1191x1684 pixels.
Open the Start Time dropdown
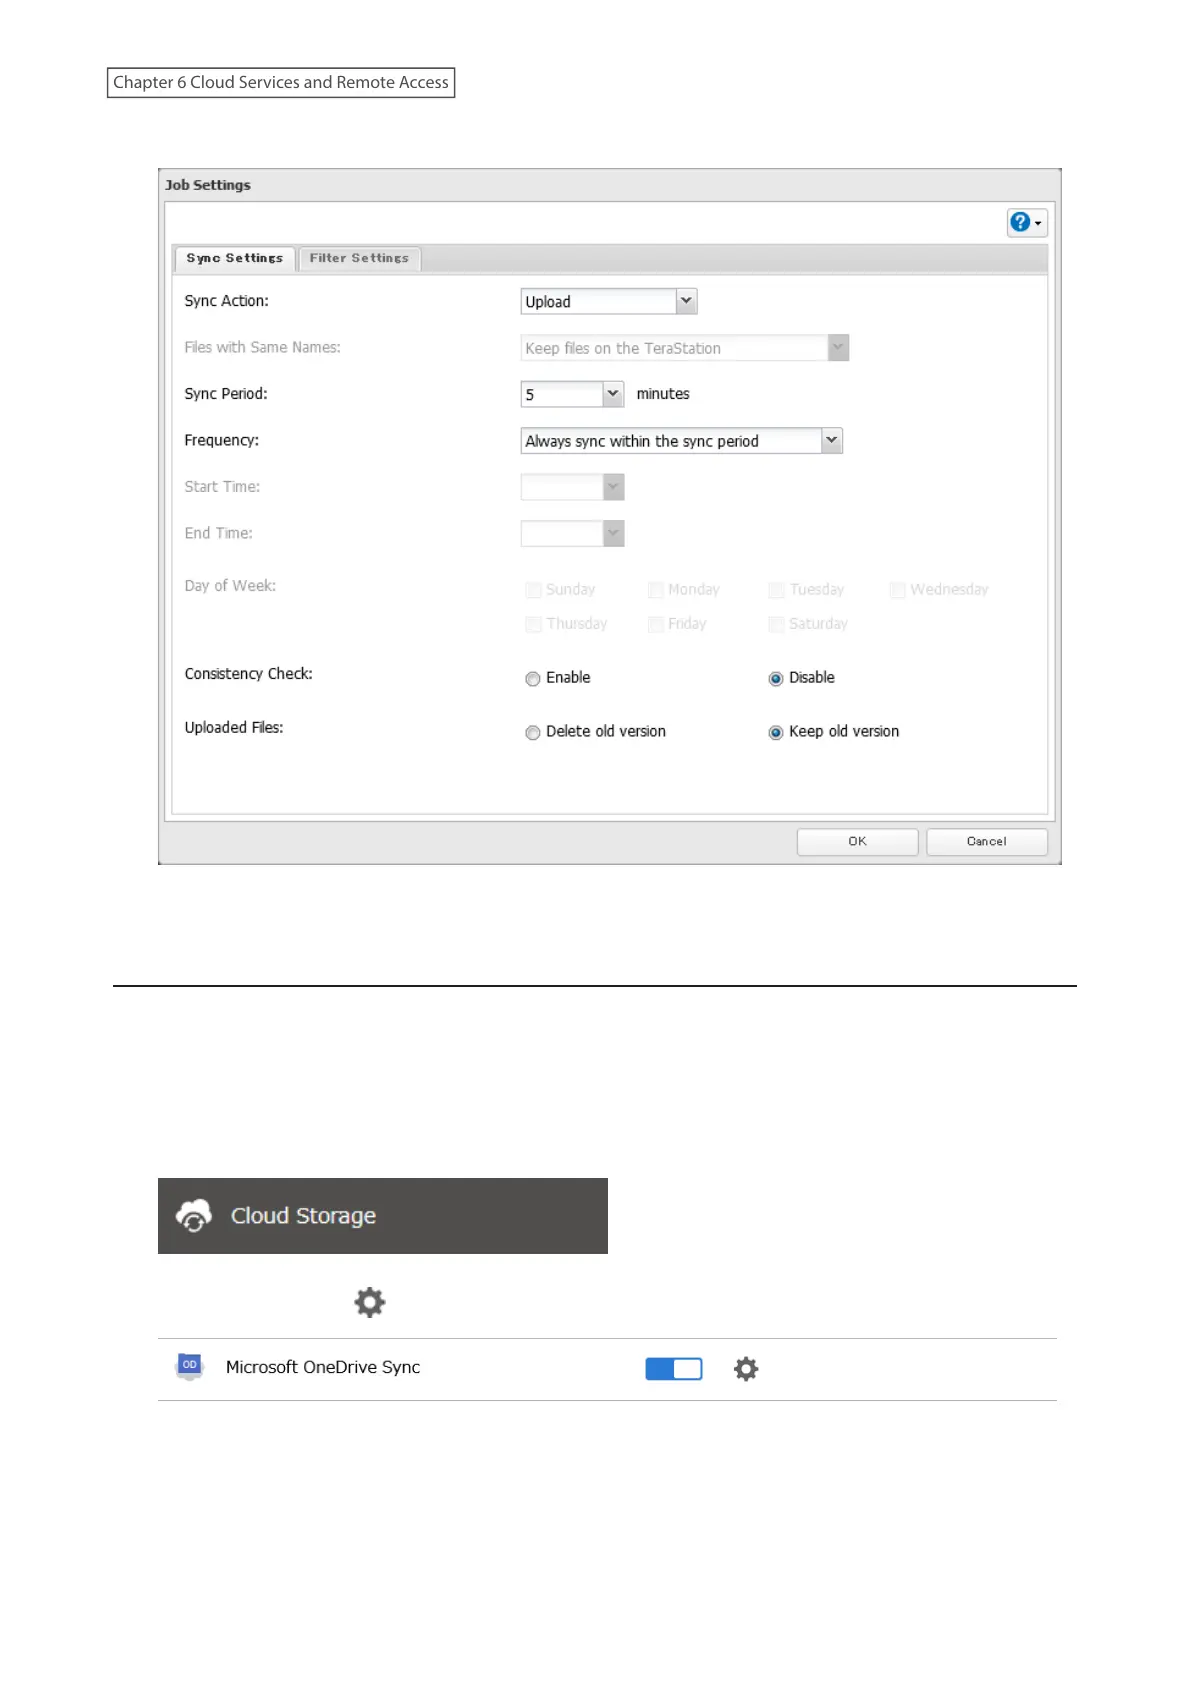572,487
